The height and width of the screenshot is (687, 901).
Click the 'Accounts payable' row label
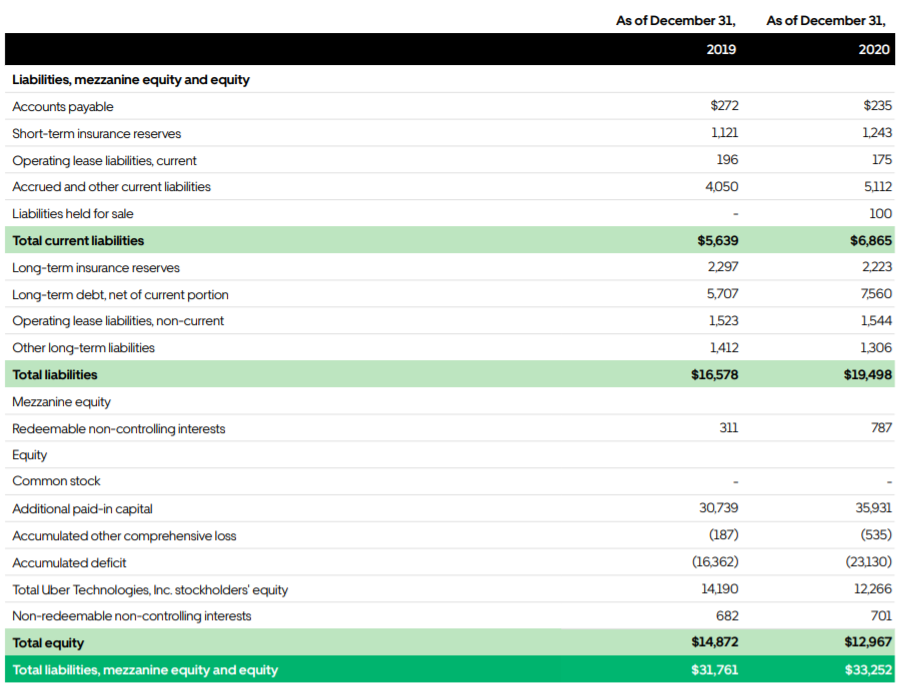(x=63, y=107)
